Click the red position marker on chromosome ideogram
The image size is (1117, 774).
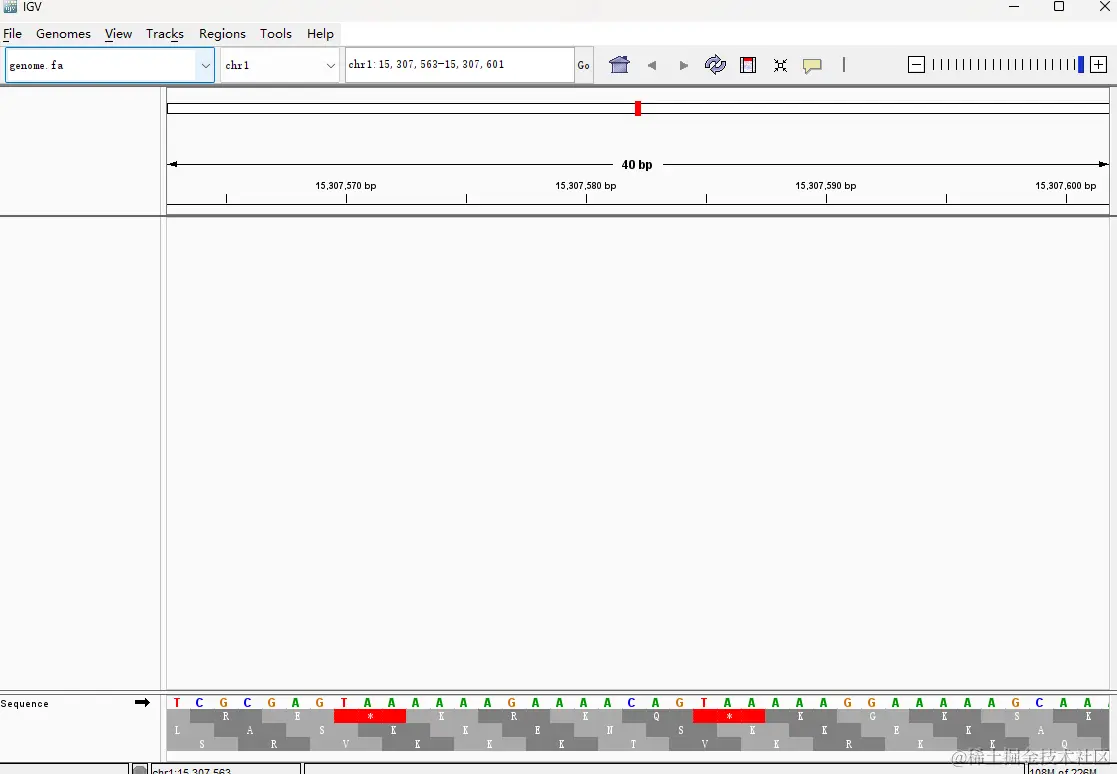[638, 108]
